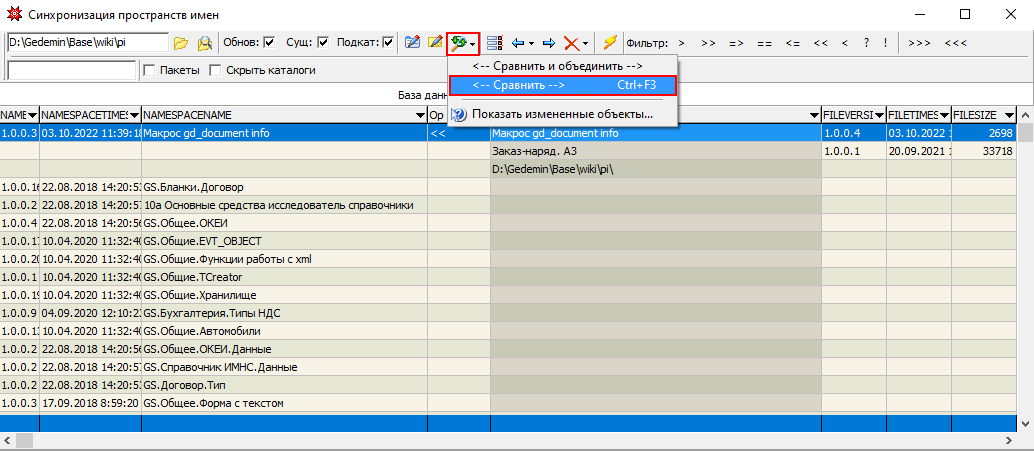Click the horizontal scrollbar at bottom
Viewport: 1034px width, 451px height.
[x=500, y=441]
